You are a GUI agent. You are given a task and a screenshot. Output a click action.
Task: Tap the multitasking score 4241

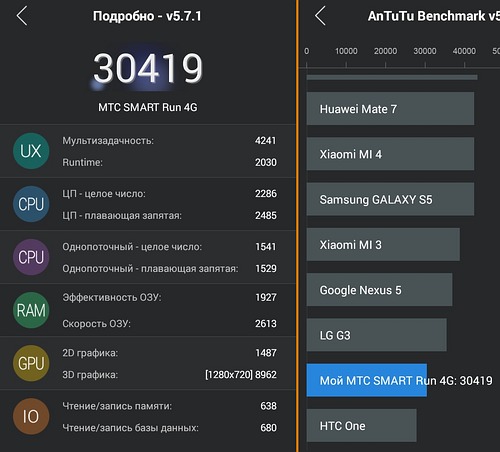266,141
